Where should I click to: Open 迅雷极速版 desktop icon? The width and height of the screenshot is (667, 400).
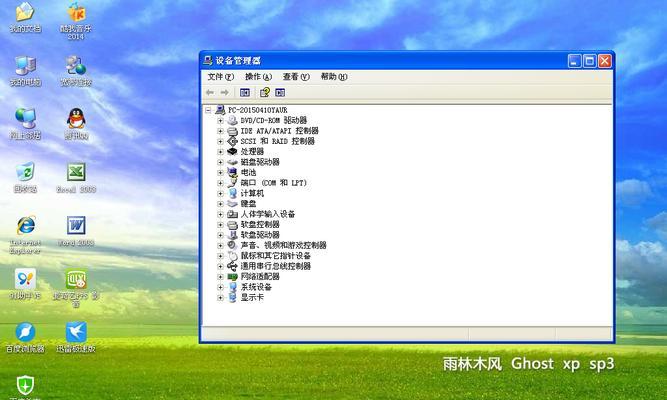(x=76, y=338)
